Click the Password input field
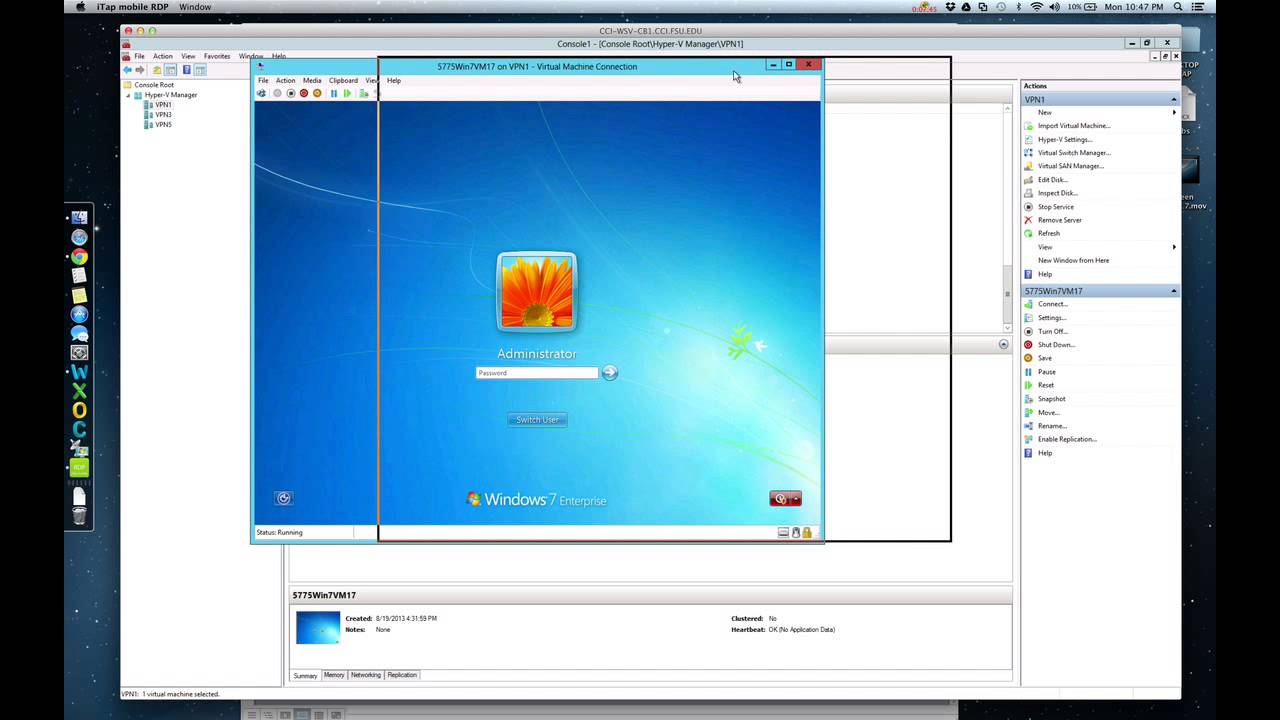The height and width of the screenshot is (720, 1280). point(537,373)
